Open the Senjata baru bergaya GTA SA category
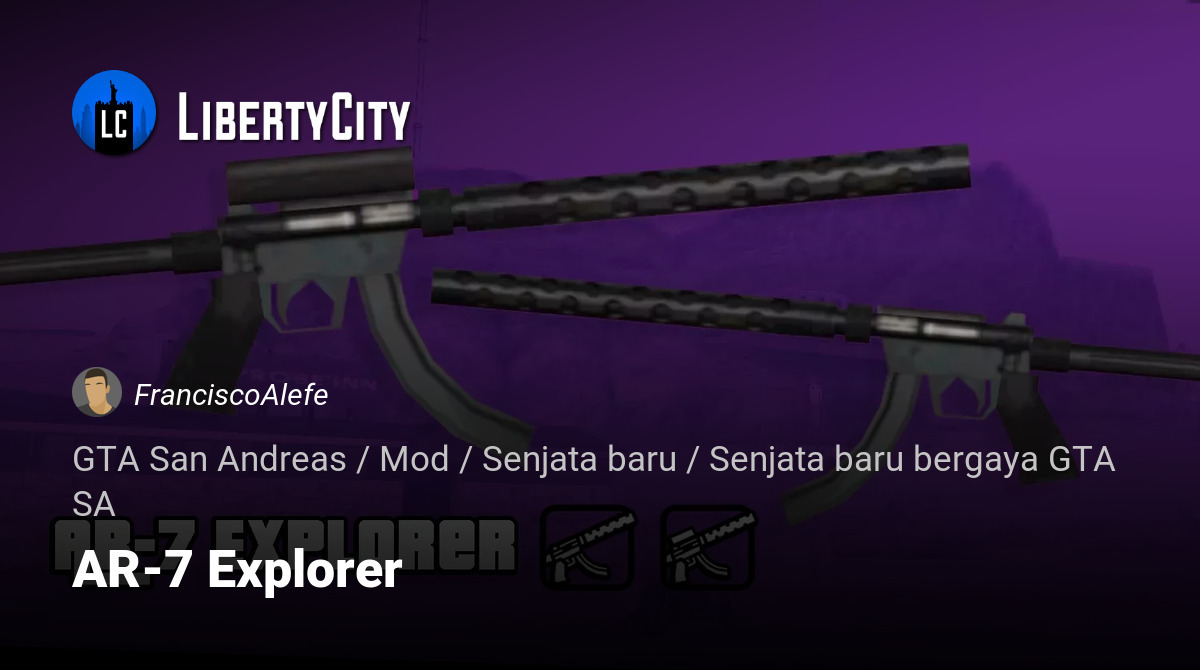 coord(593,481)
